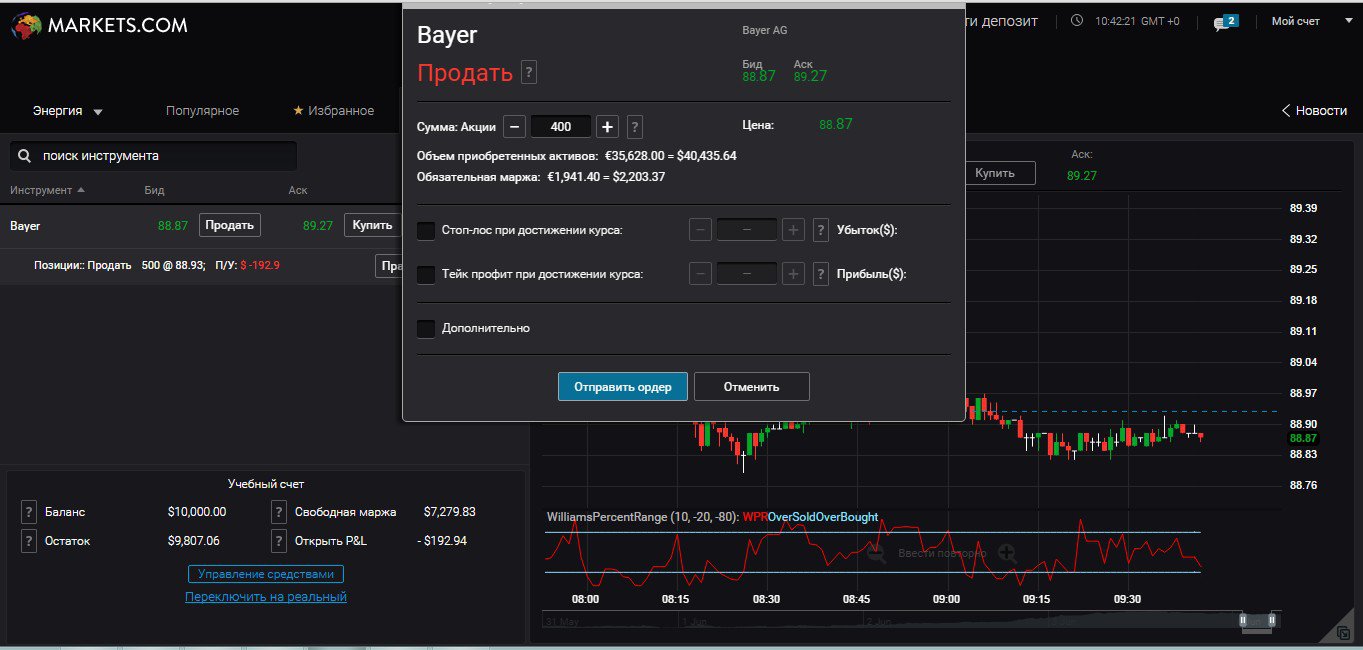Screen dimensions: 1363x650
Task: Click the stop-loss plus stepper
Action: tap(793, 230)
